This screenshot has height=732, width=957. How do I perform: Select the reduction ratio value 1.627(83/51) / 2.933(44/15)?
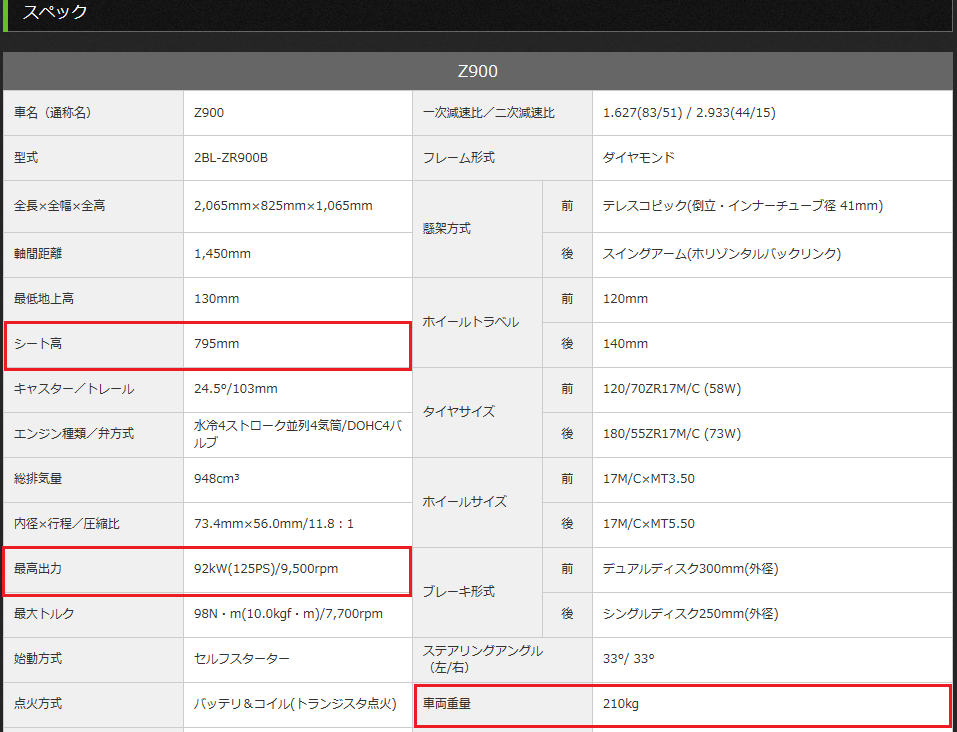tap(689, 113)
